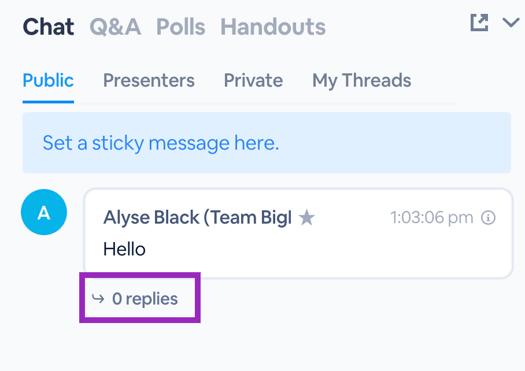Open message info icon beside timestamp
The width and height of the screenshot is (525, 371).
click(x=488, y=218)
